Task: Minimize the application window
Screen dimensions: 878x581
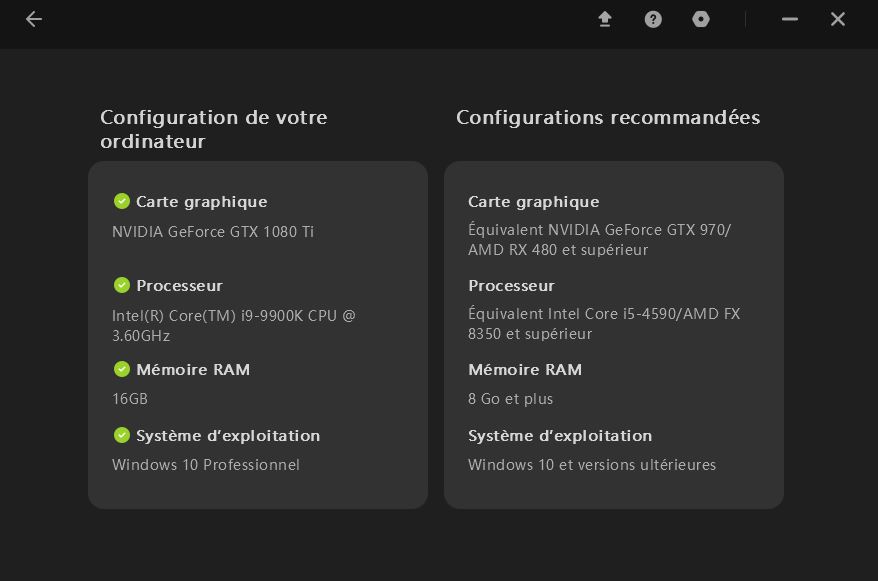Action: [x=789, y=19]
